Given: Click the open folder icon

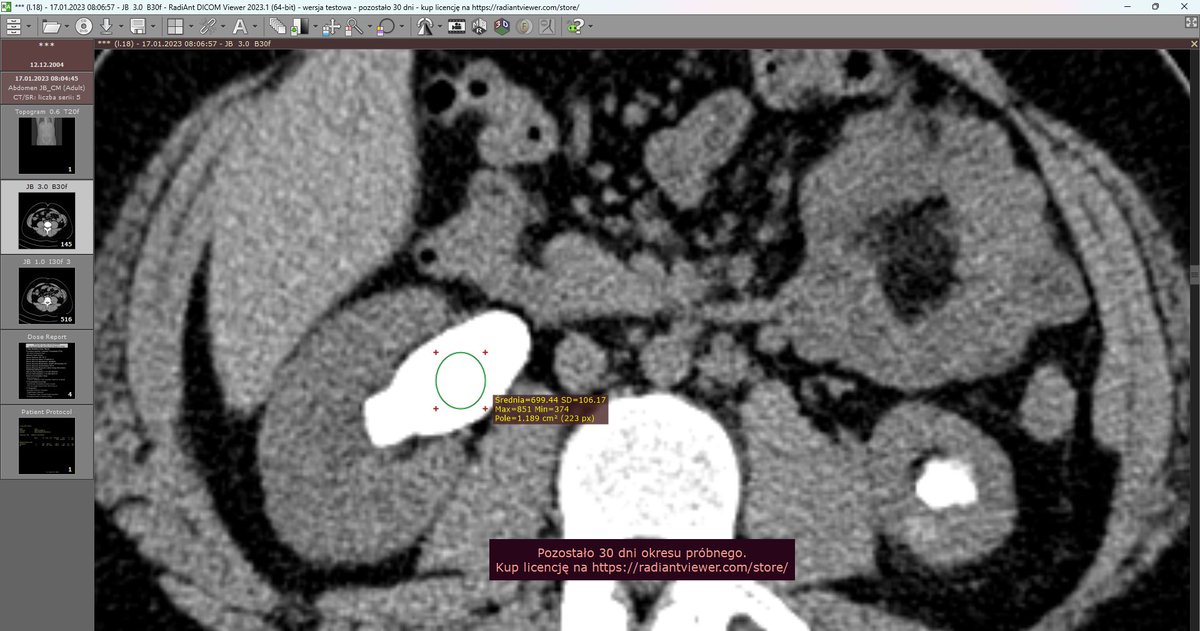Looking at the screenshot, I should click(x=51, y=26).
